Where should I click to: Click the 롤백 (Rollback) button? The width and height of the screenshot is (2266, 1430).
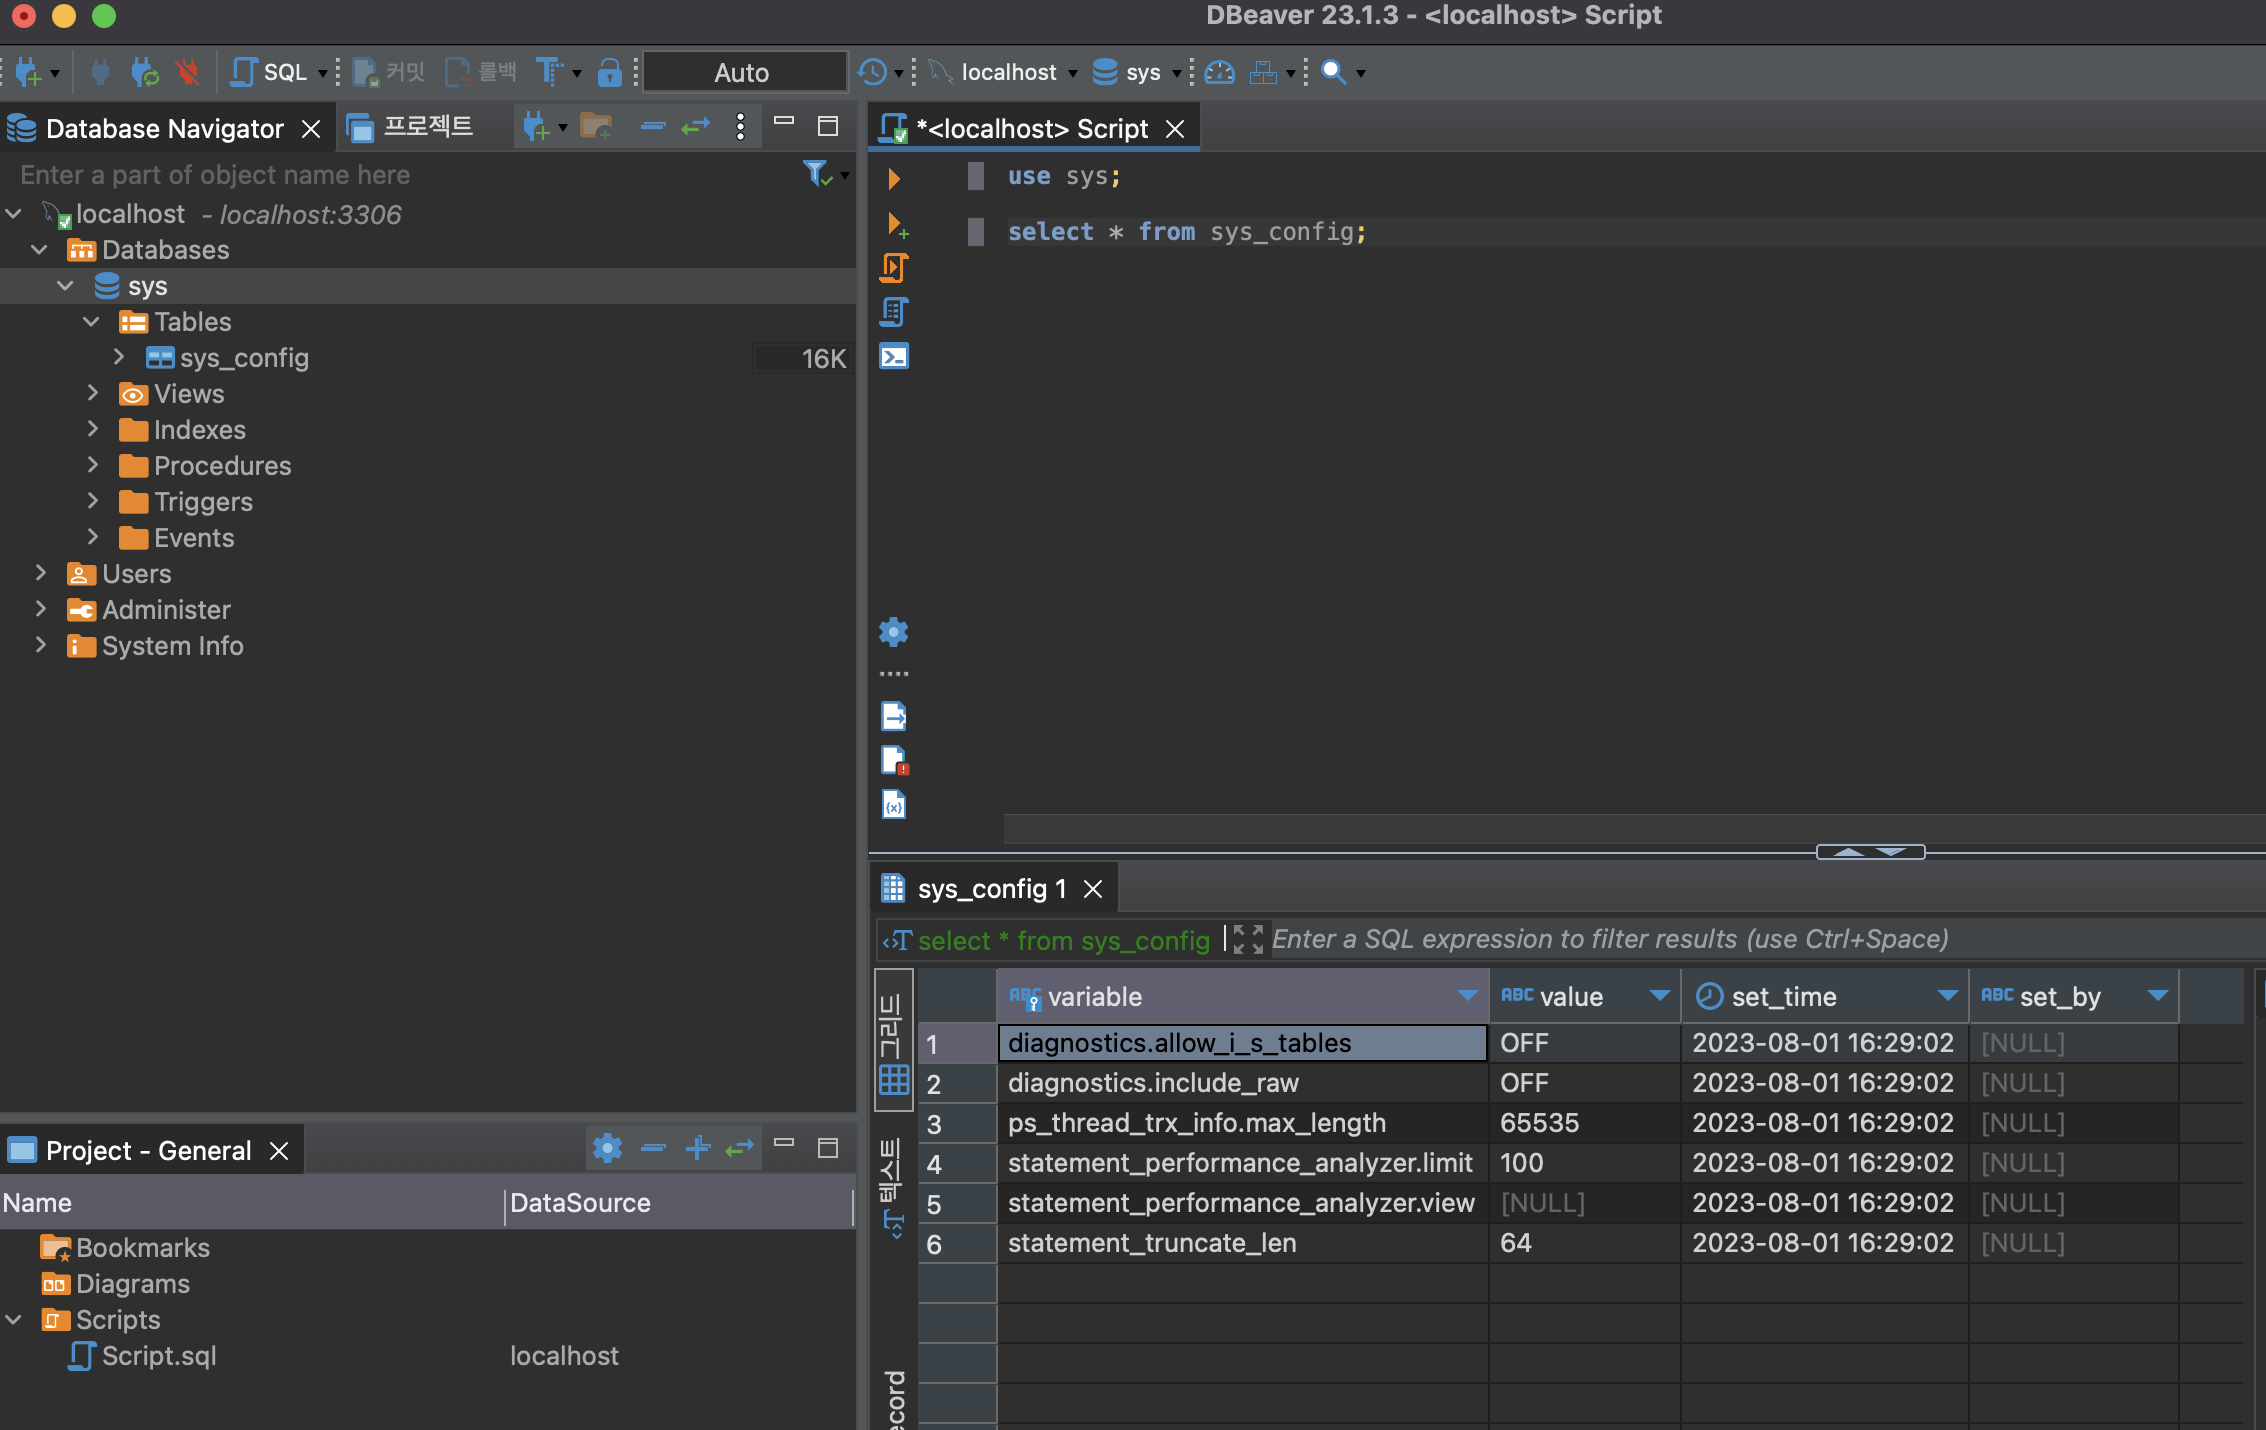coord(481,72)
